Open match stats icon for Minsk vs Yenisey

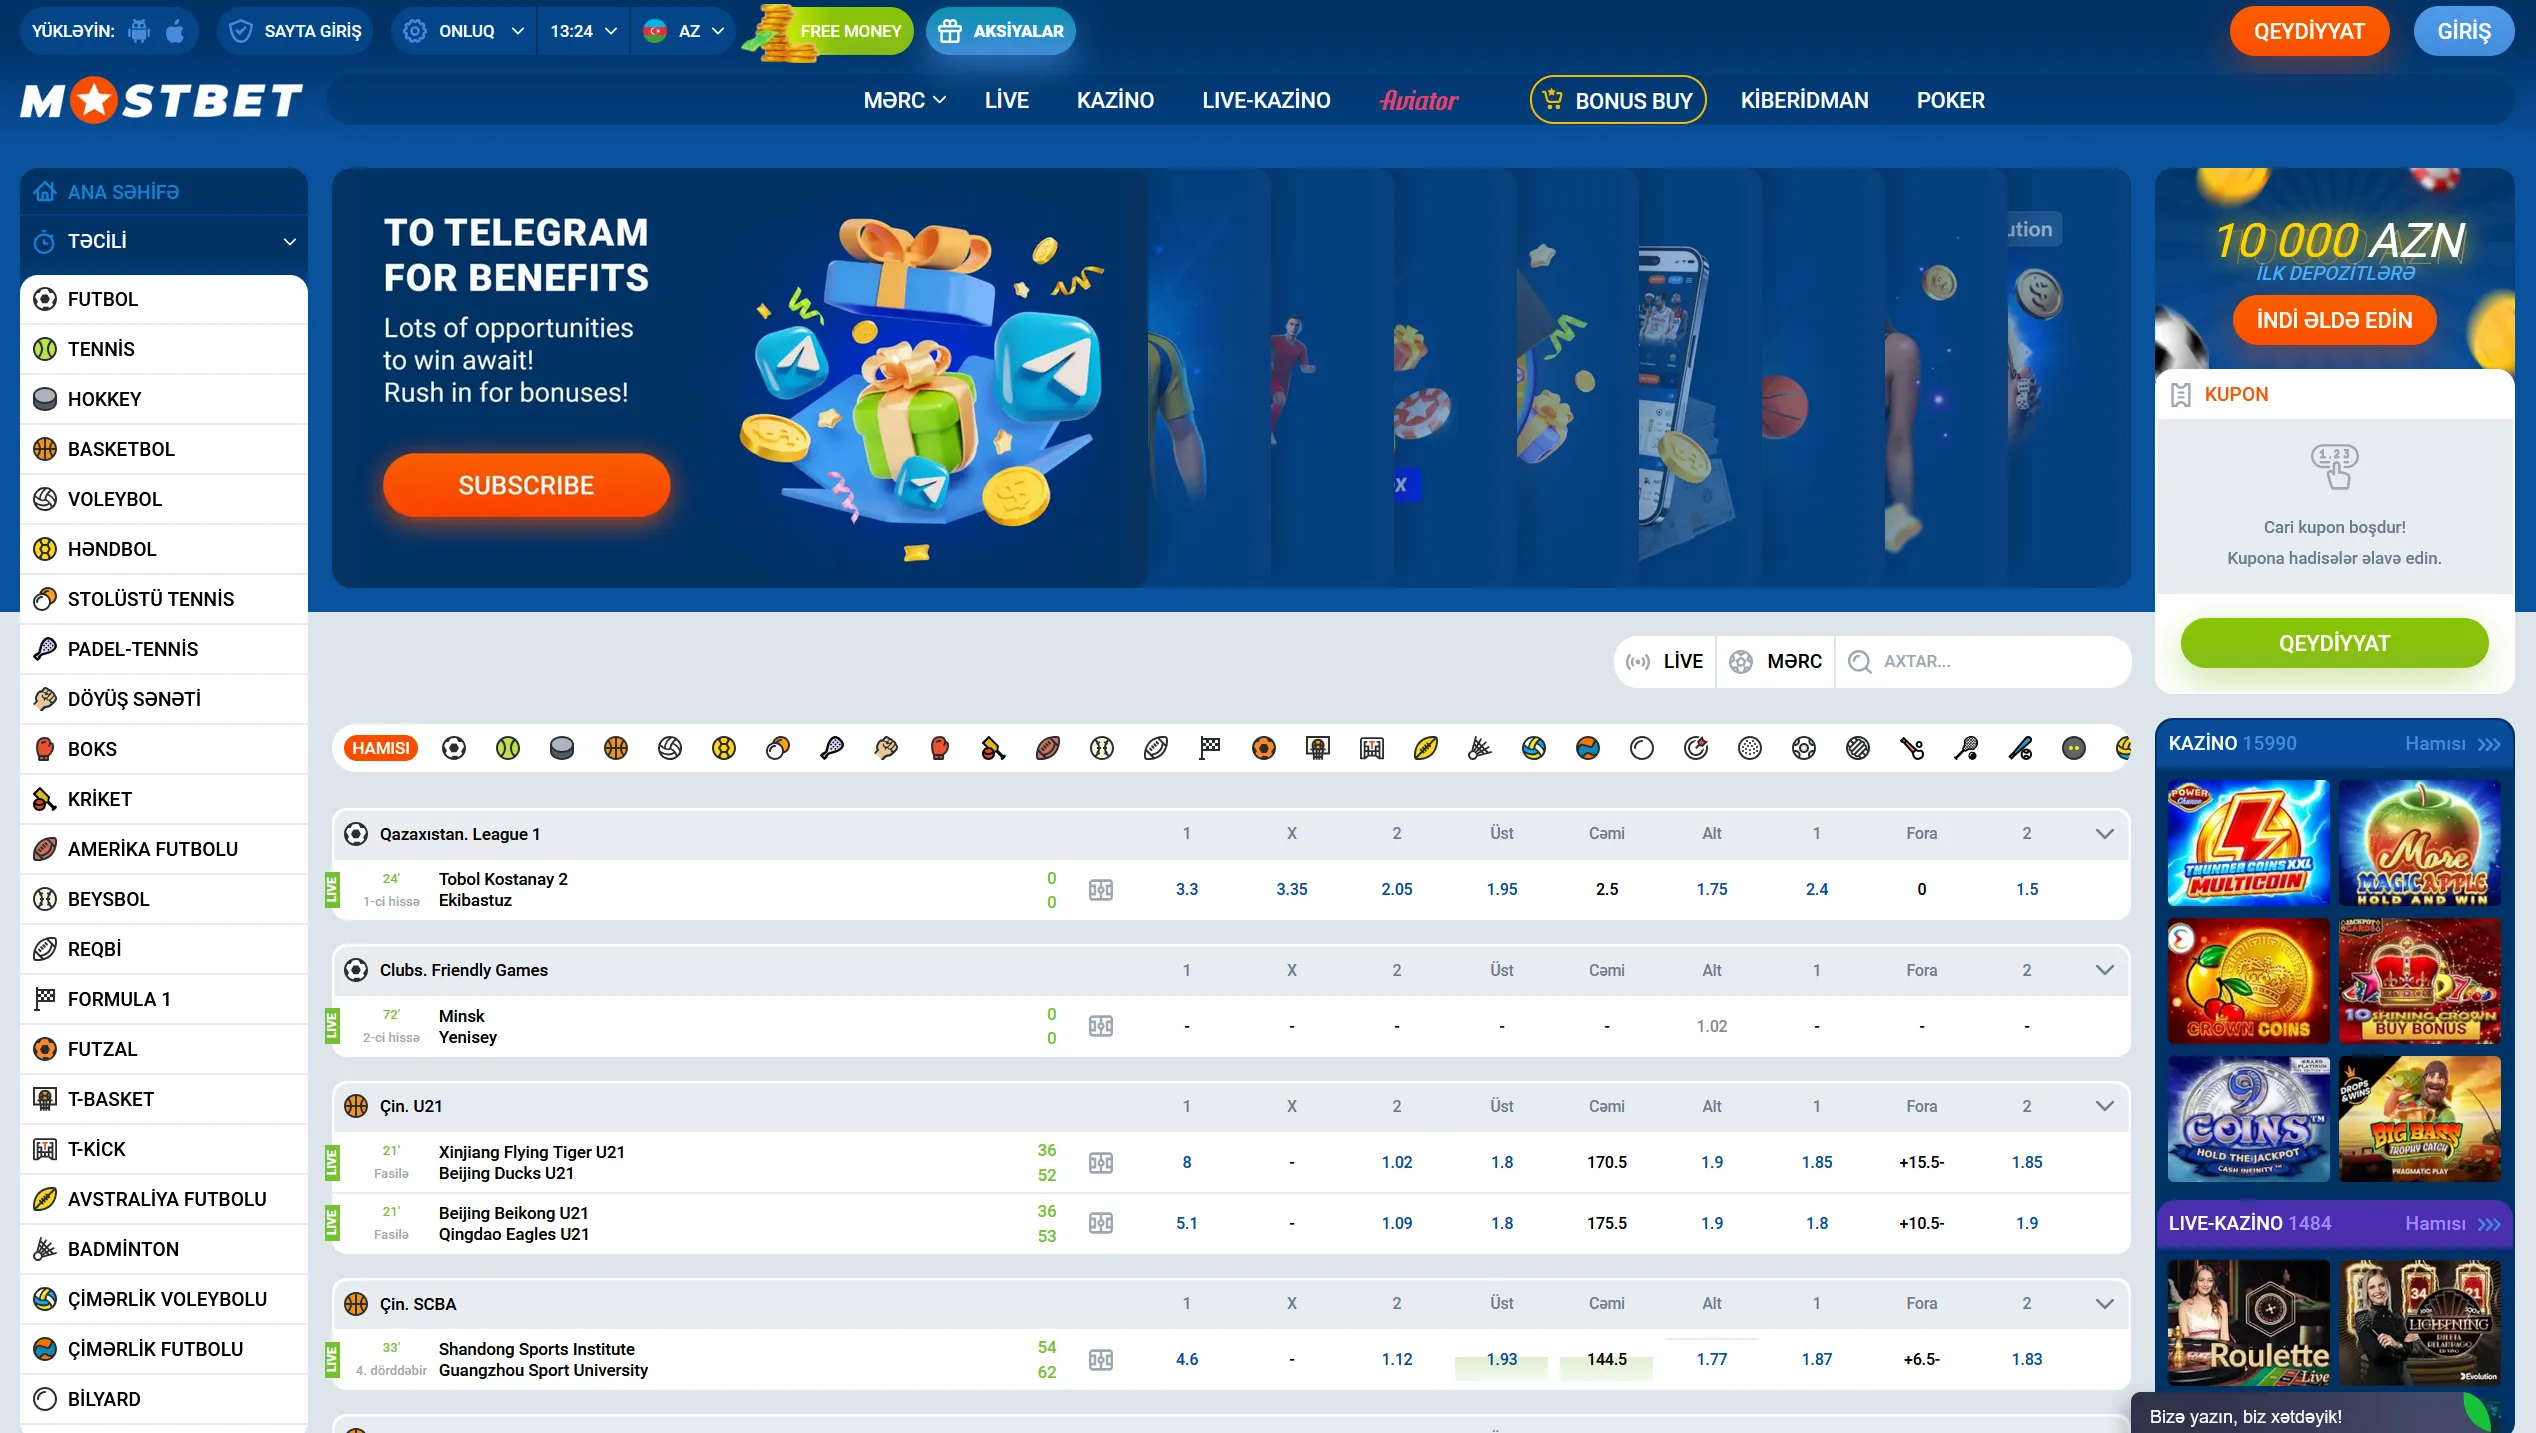(1101, 1026)
